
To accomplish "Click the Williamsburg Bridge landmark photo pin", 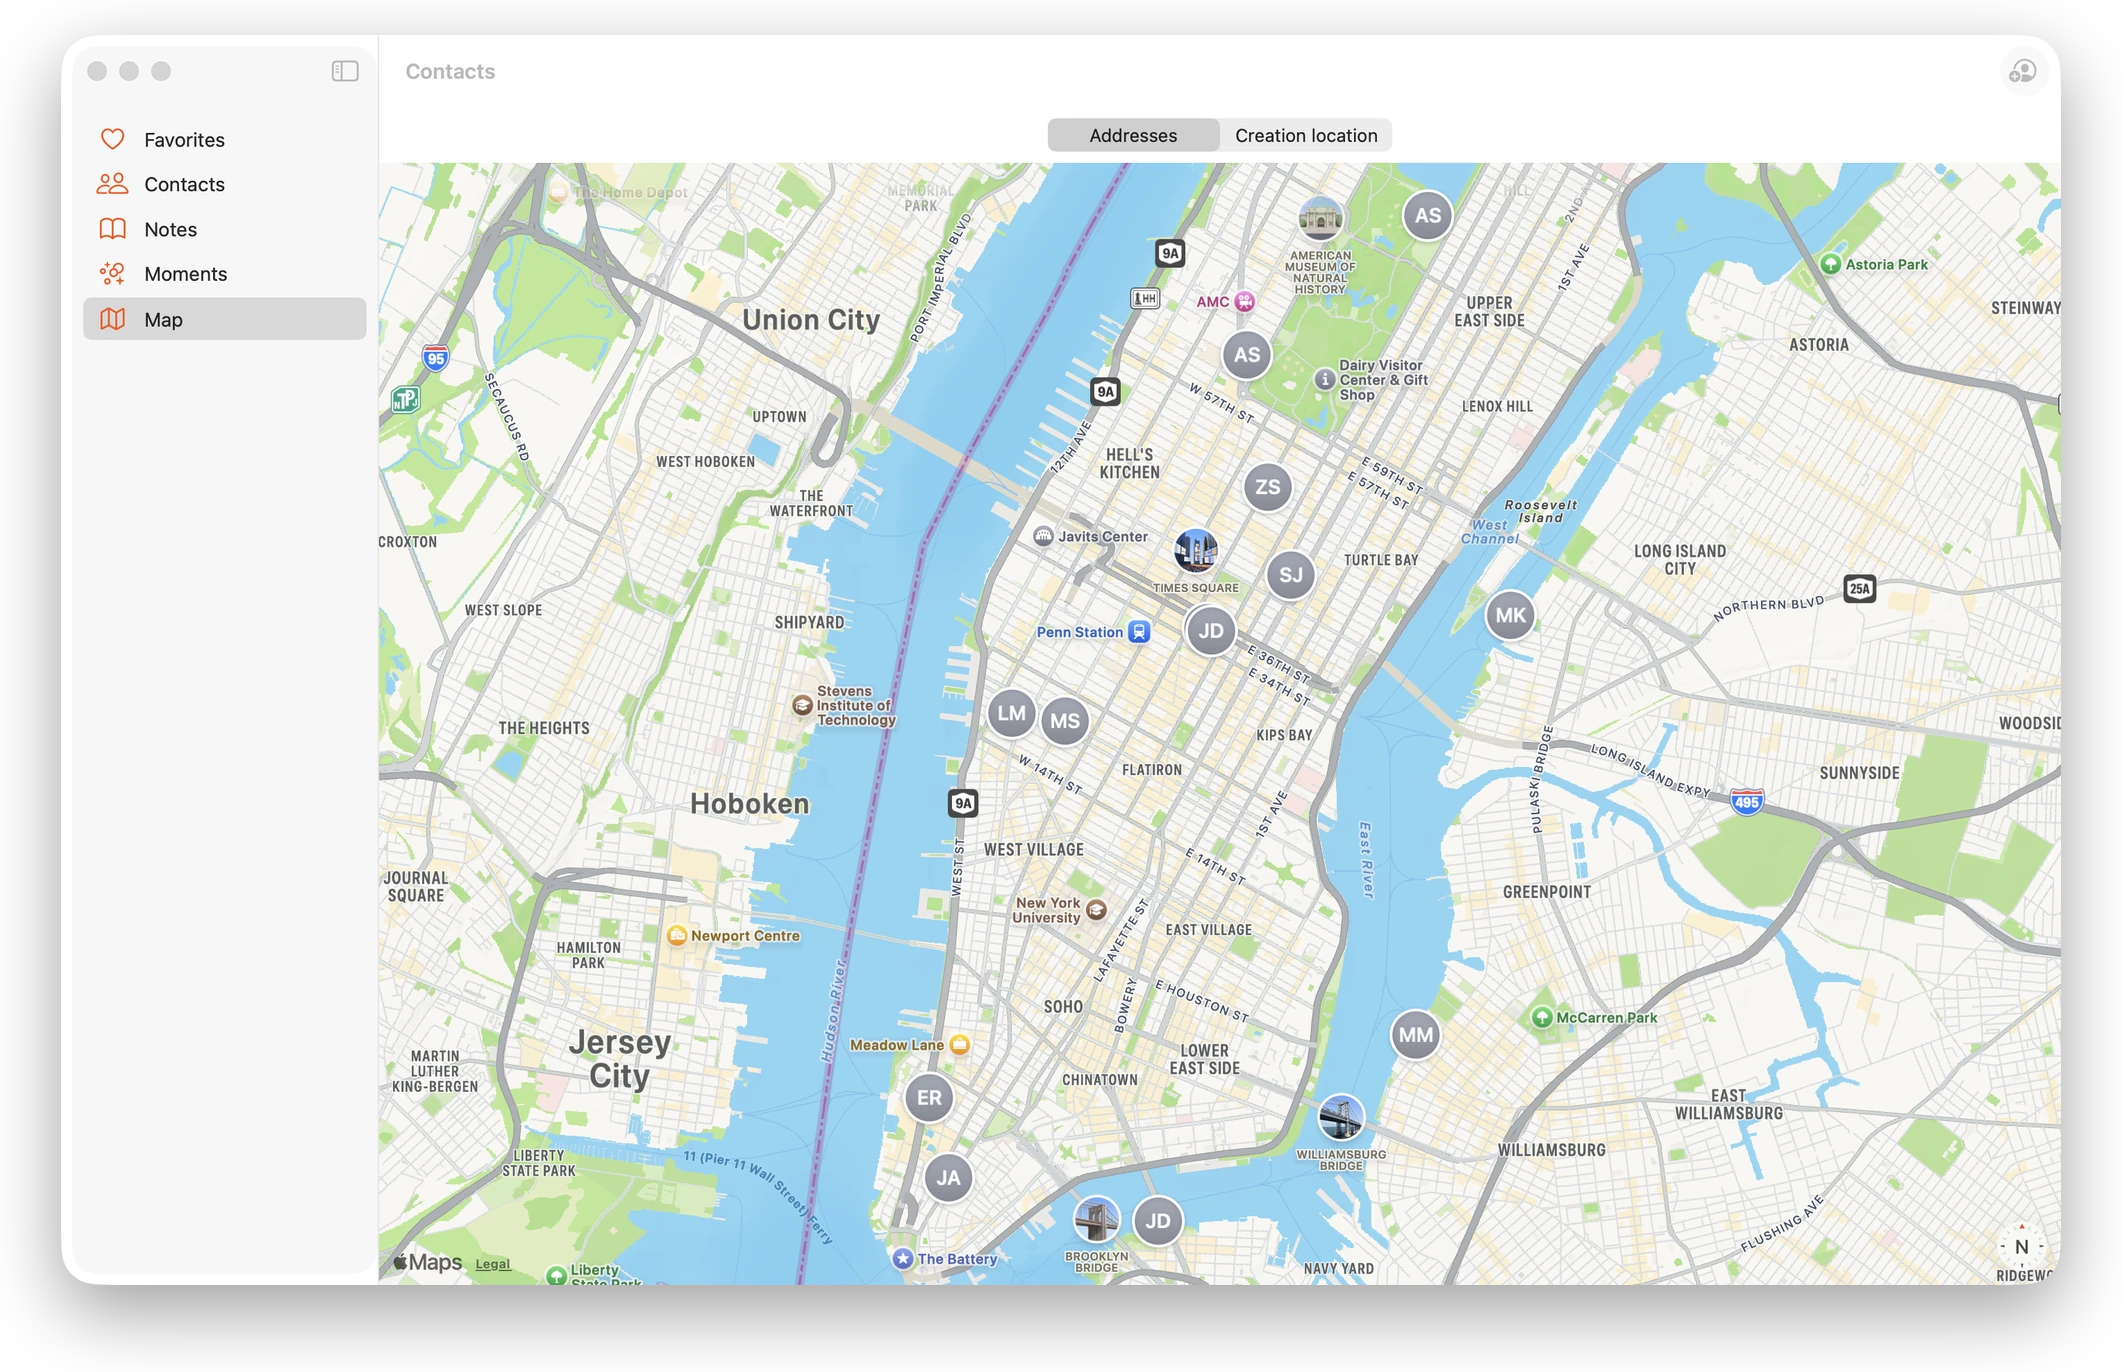I will tap(1340, 1117).
